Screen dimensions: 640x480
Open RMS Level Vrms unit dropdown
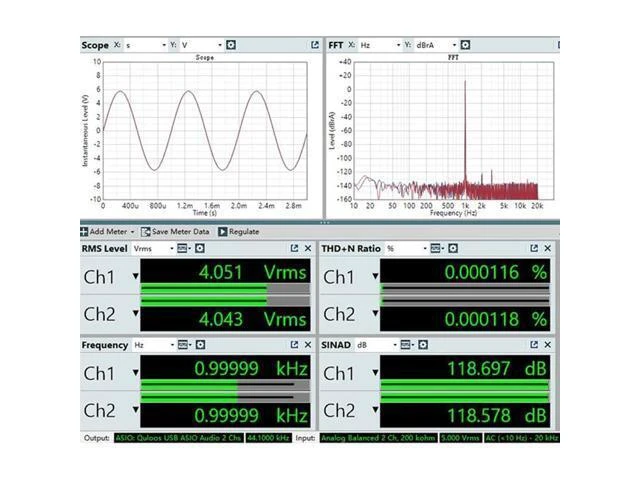[153, 248]
